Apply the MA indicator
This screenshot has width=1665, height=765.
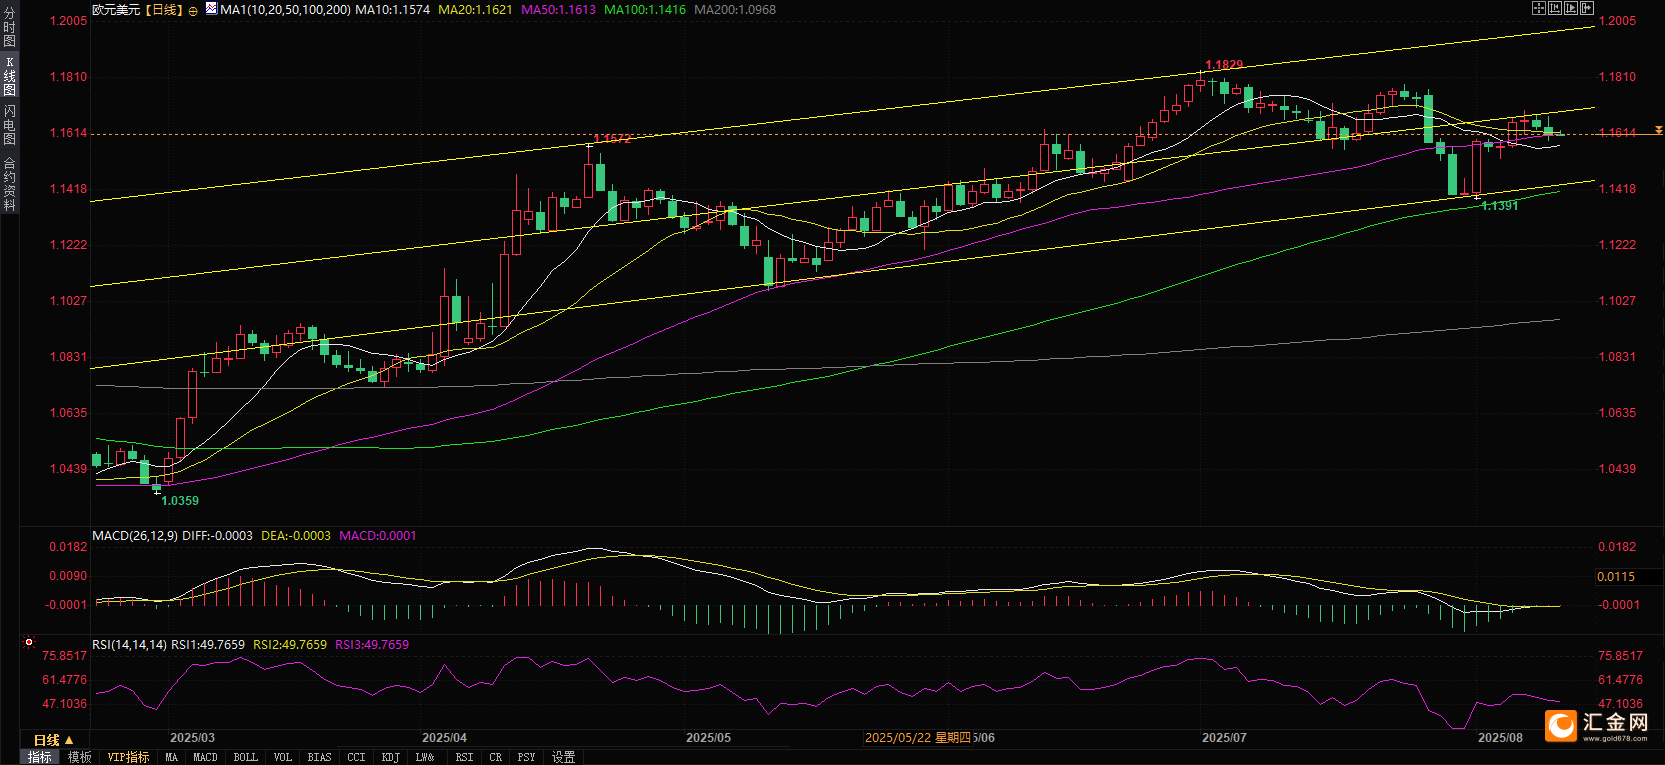point(172,758)
